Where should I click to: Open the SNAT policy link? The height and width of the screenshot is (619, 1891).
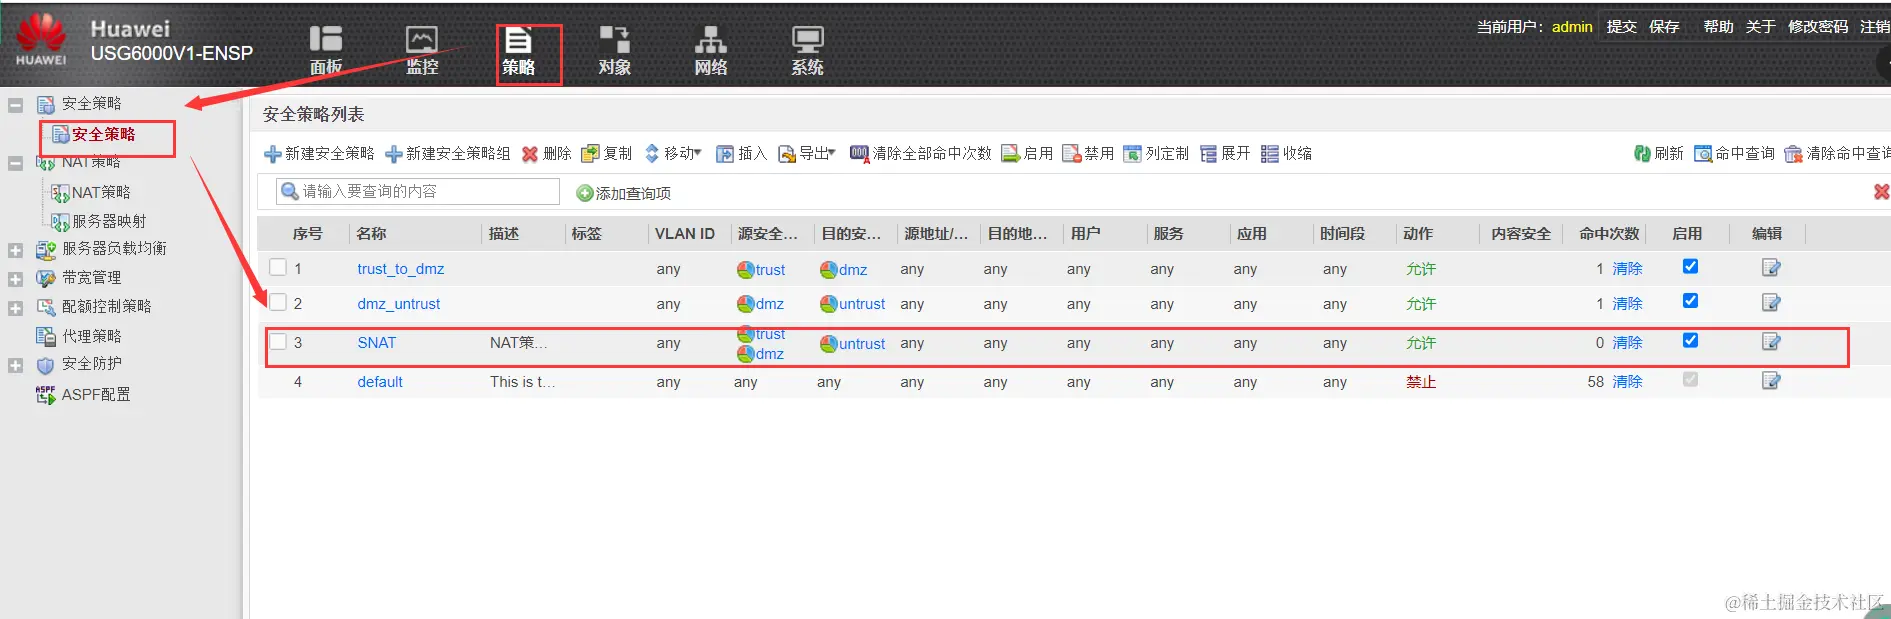[377, 343]
